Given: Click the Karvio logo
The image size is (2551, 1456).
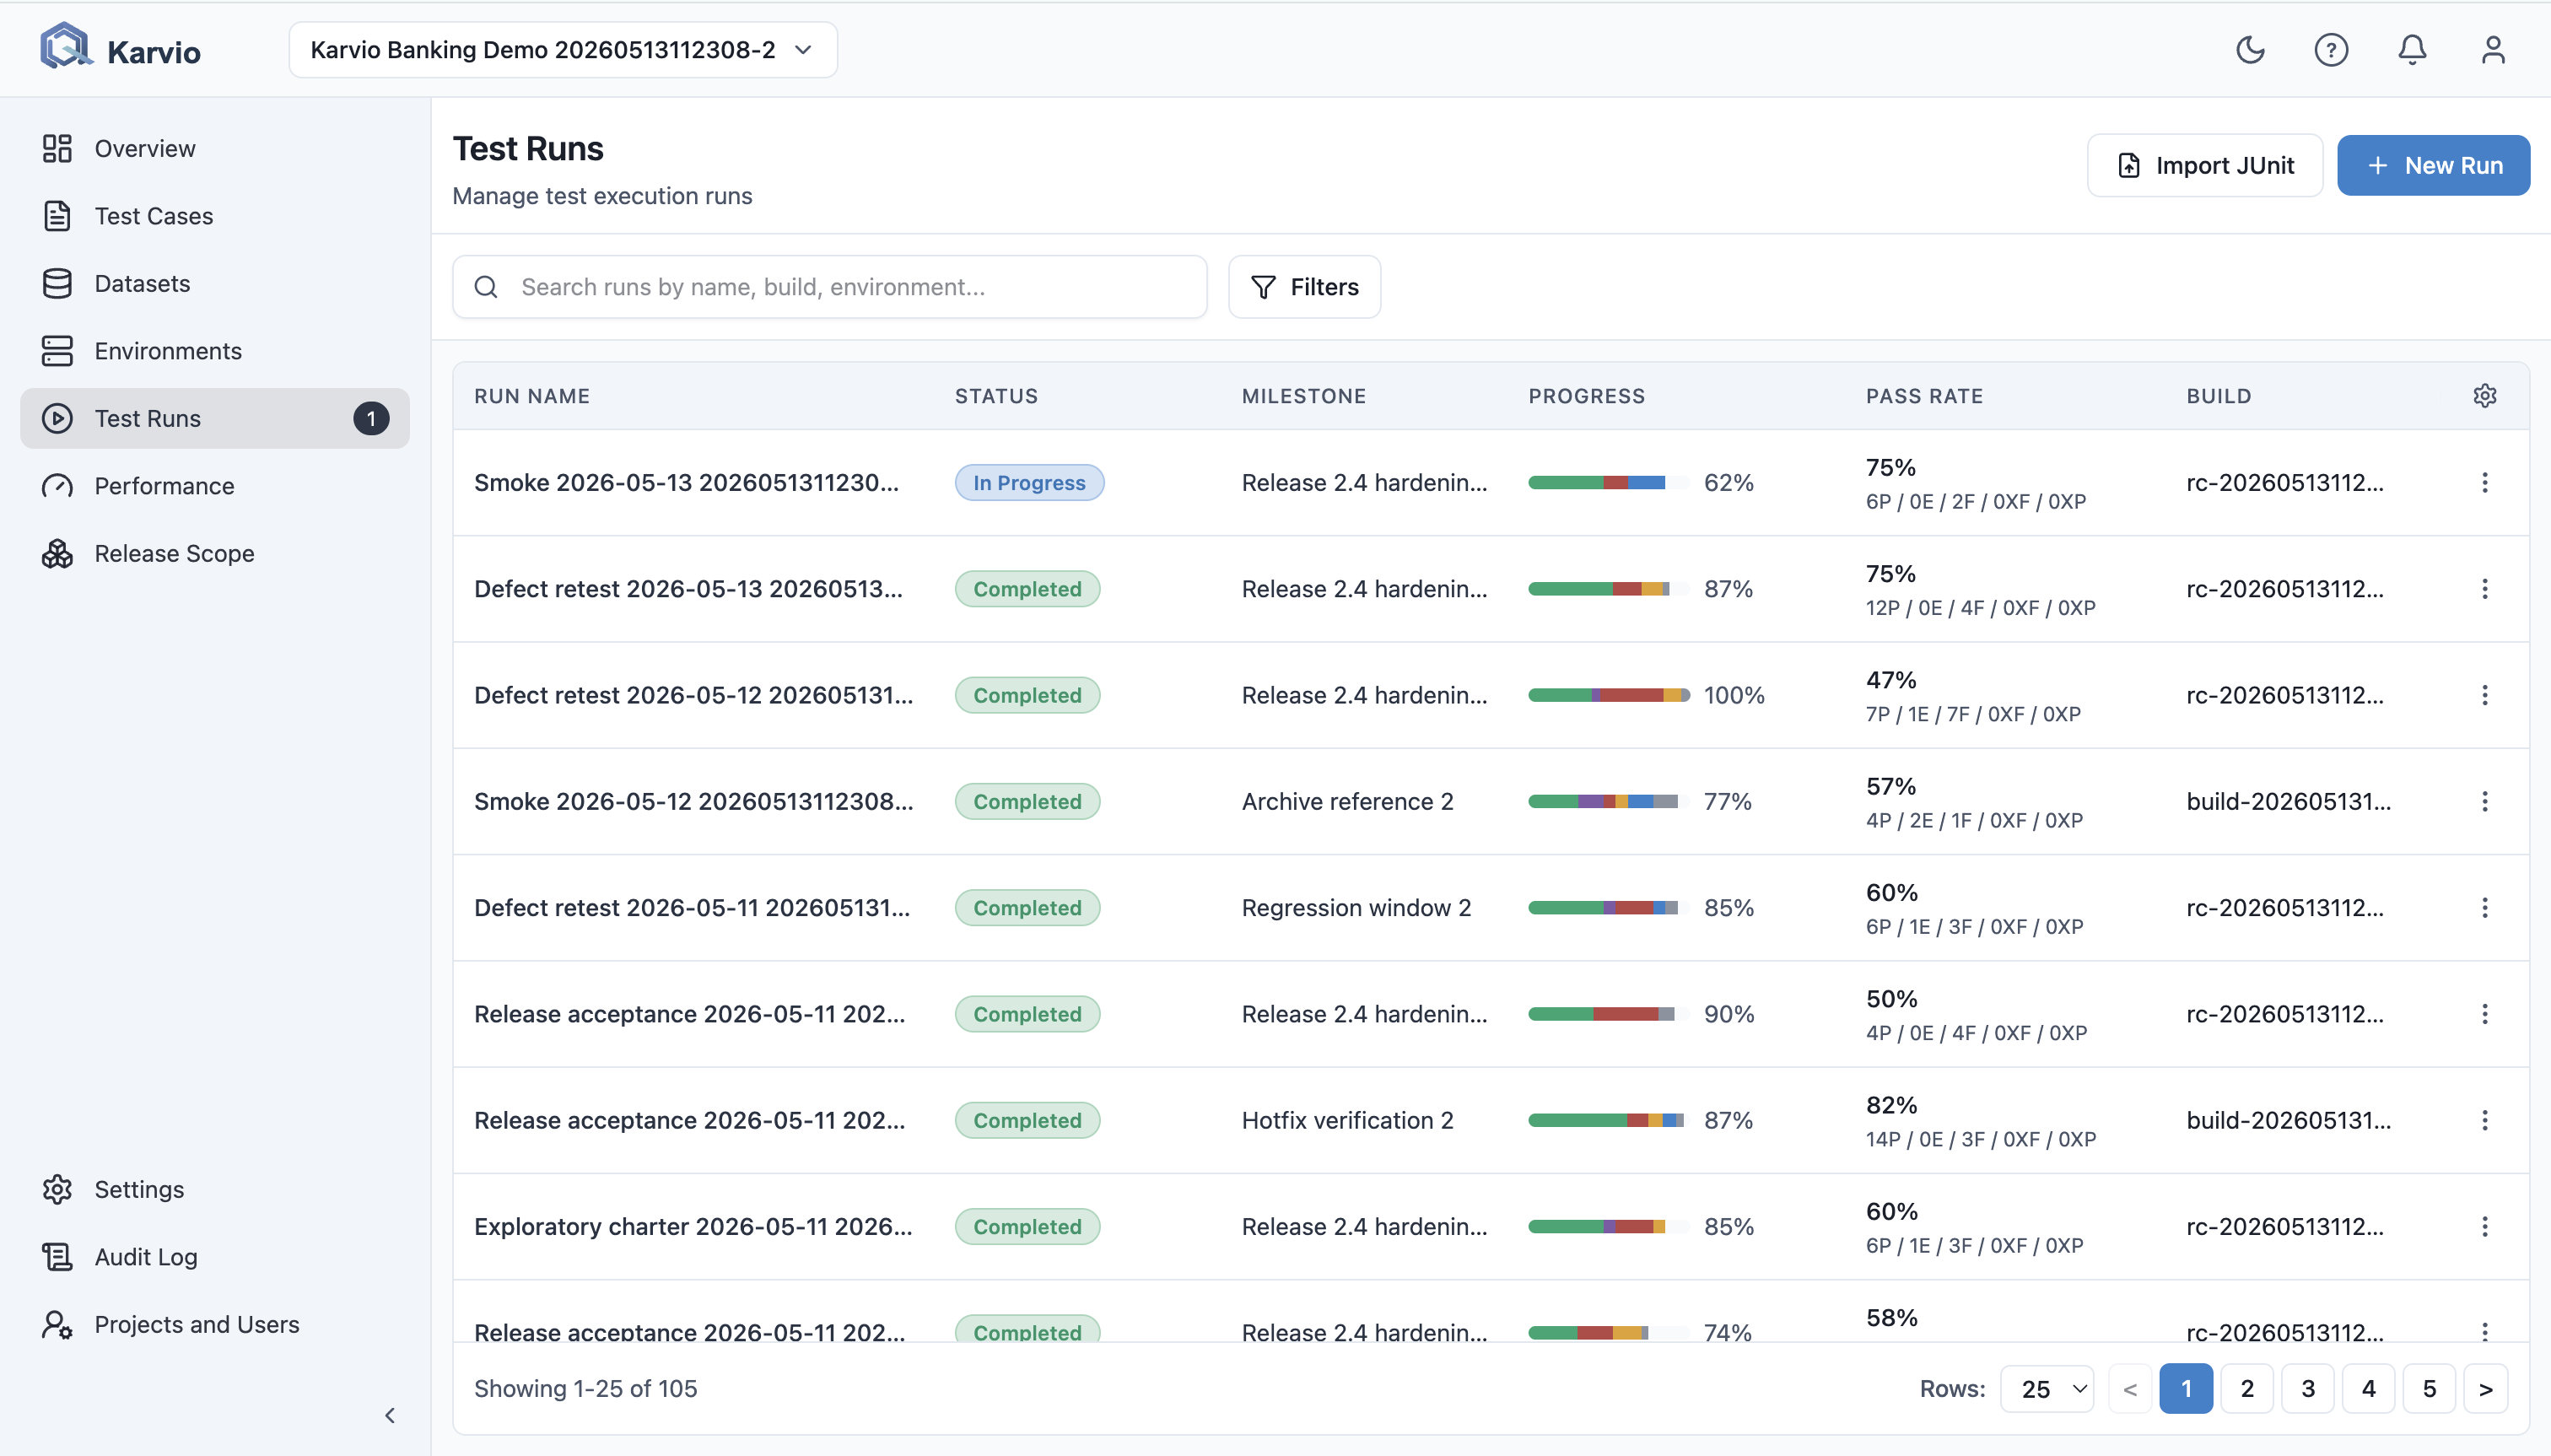Looking at the screenshot, I should pos(120,49).
